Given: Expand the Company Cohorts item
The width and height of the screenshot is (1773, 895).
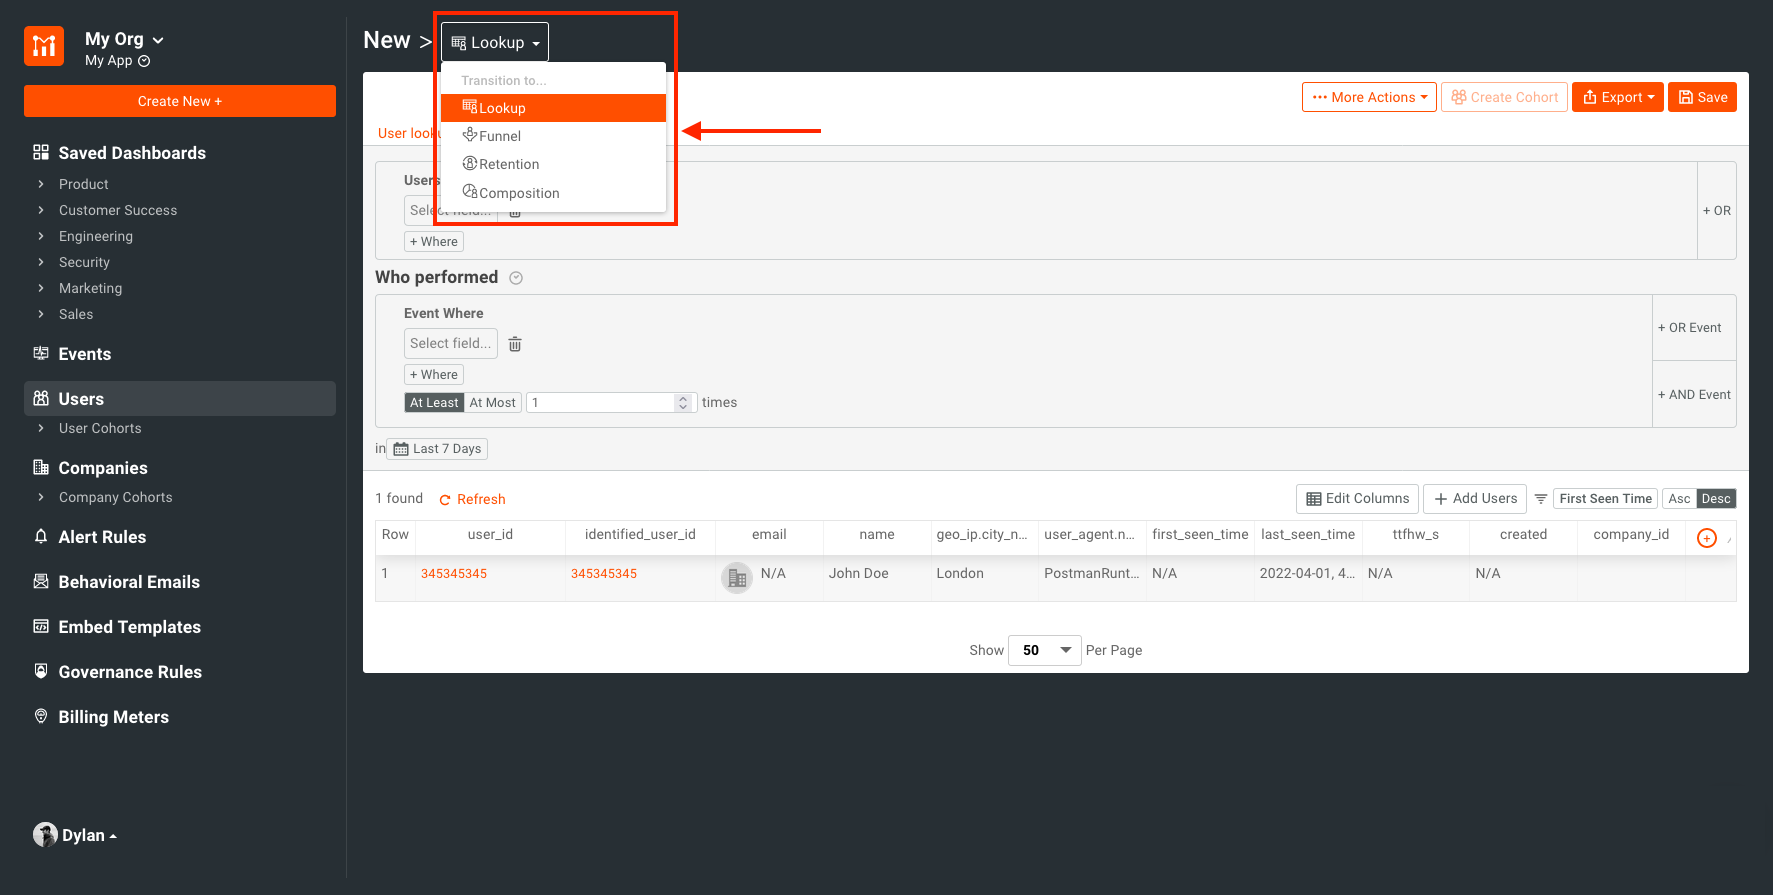Looking at the screenshot, I should [41, 497].
